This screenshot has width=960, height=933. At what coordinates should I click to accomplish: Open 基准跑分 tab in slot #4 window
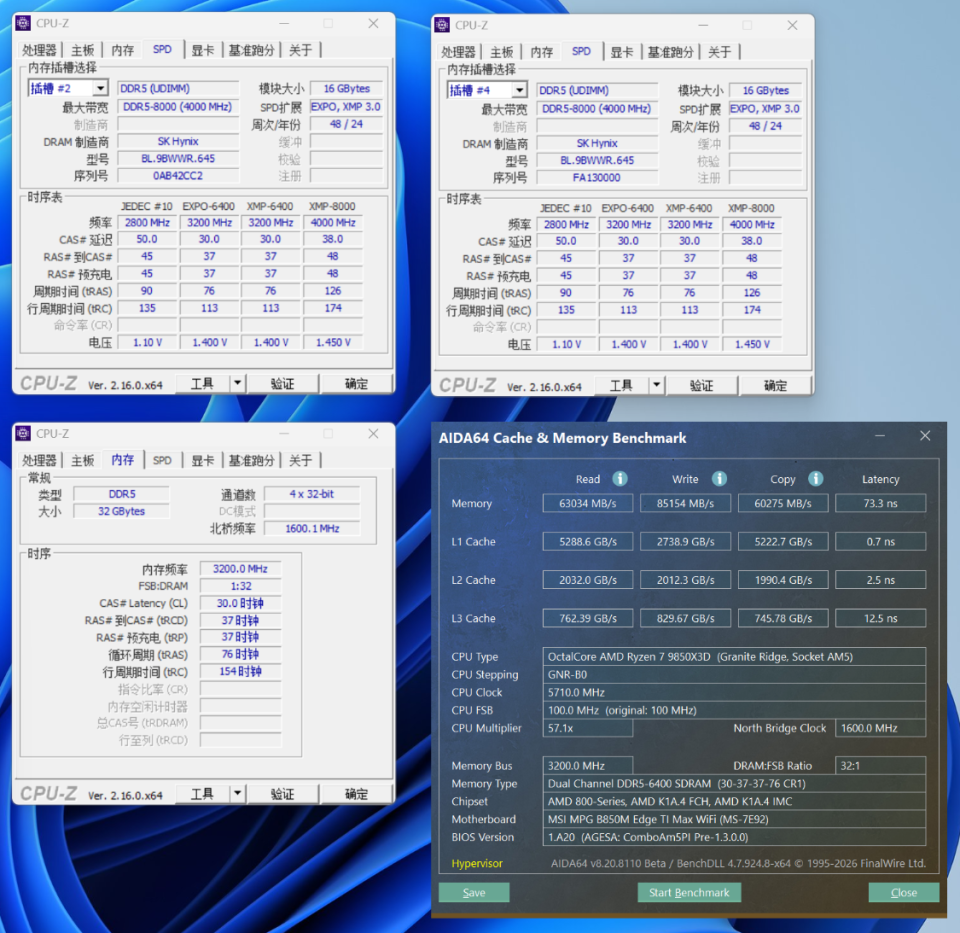(670, 52)
